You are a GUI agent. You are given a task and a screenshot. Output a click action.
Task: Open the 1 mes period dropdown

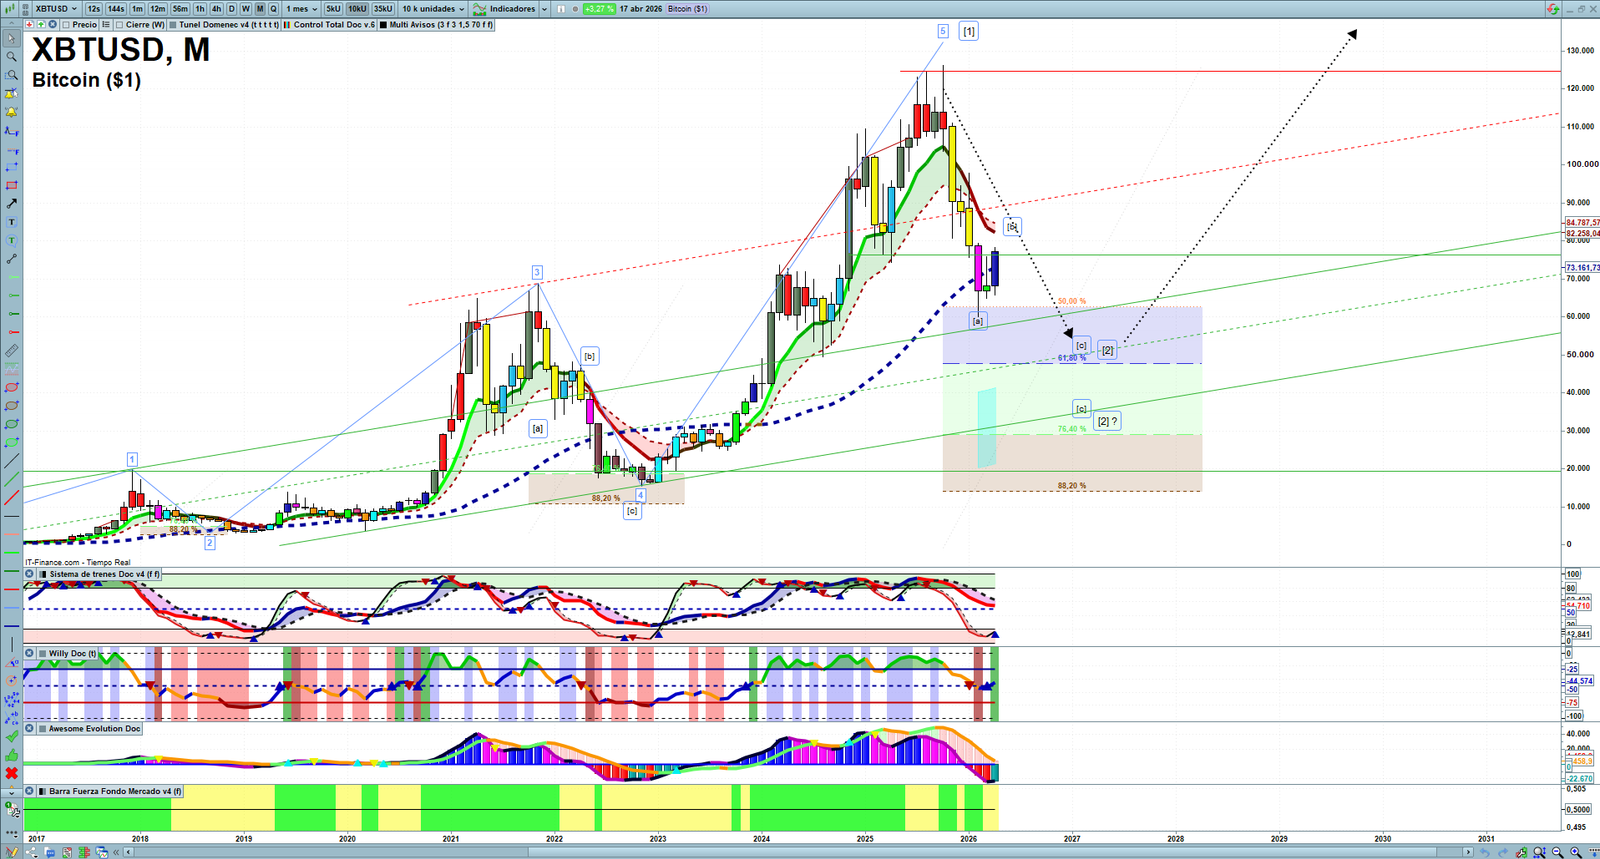[302, 9]
